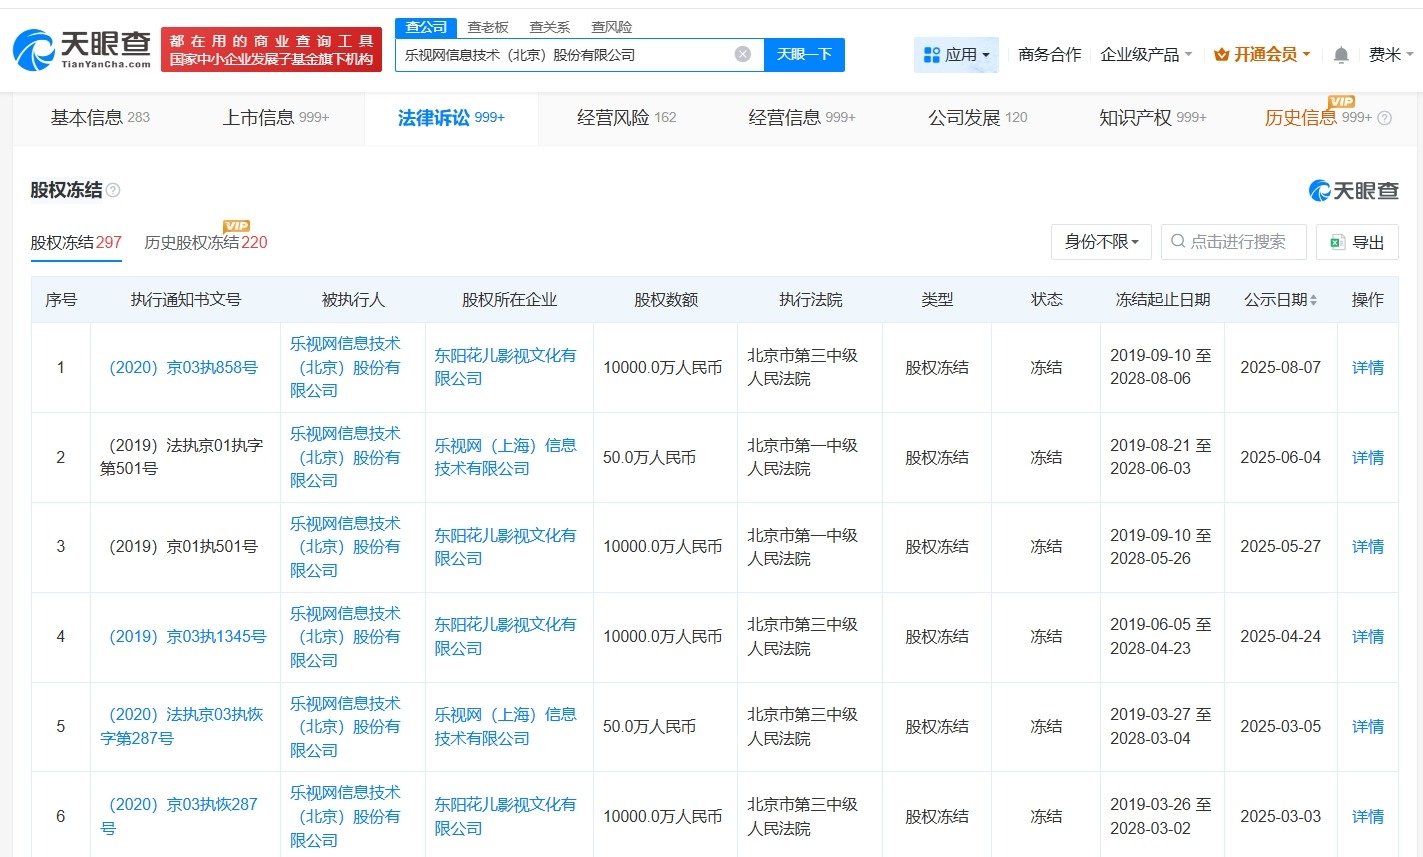The width and height of the screenshot is (1423, 857).
Task: Expand the 企业级产品 dropdown
Action: (x=1144, y=55)
